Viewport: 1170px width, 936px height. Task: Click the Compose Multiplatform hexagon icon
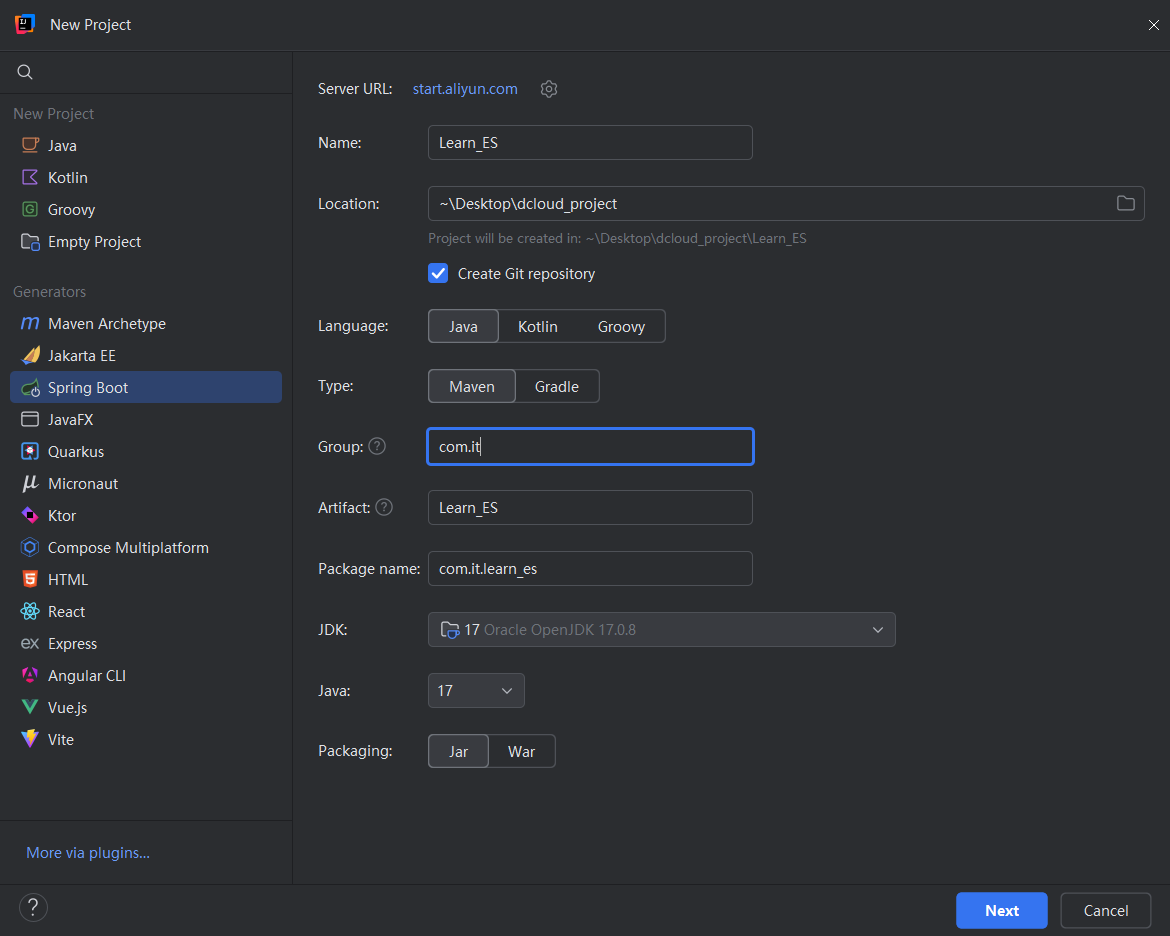pyautogui.click(x=30, y=547)
